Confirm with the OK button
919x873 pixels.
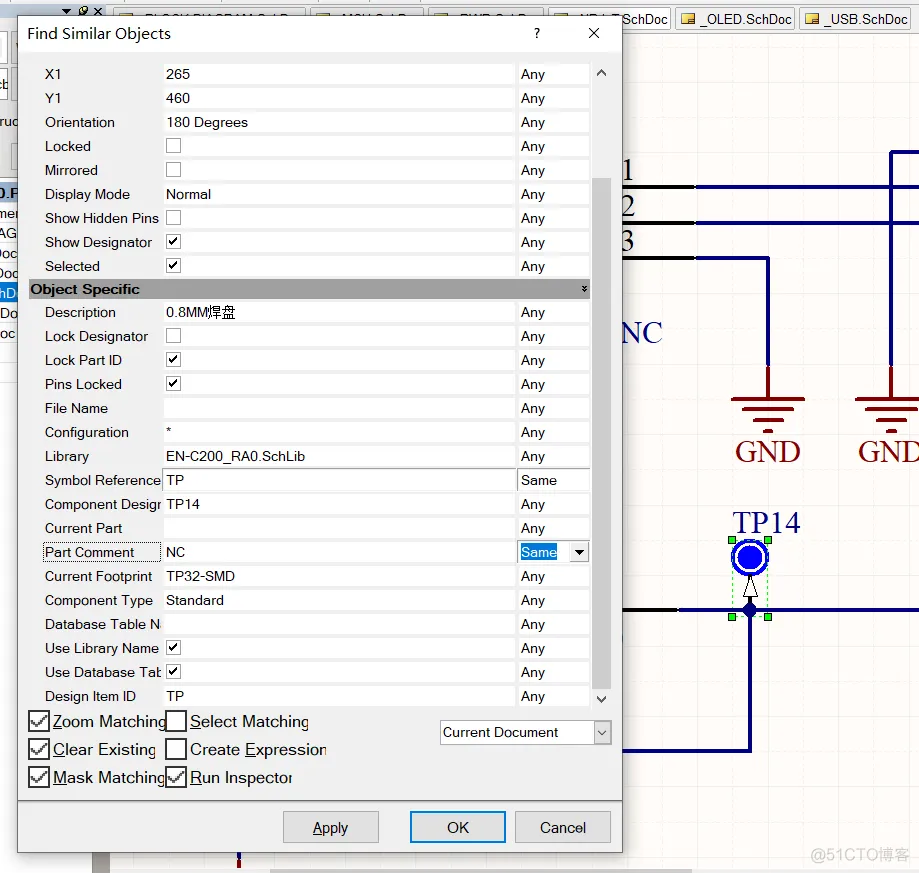tap(458, 827)
